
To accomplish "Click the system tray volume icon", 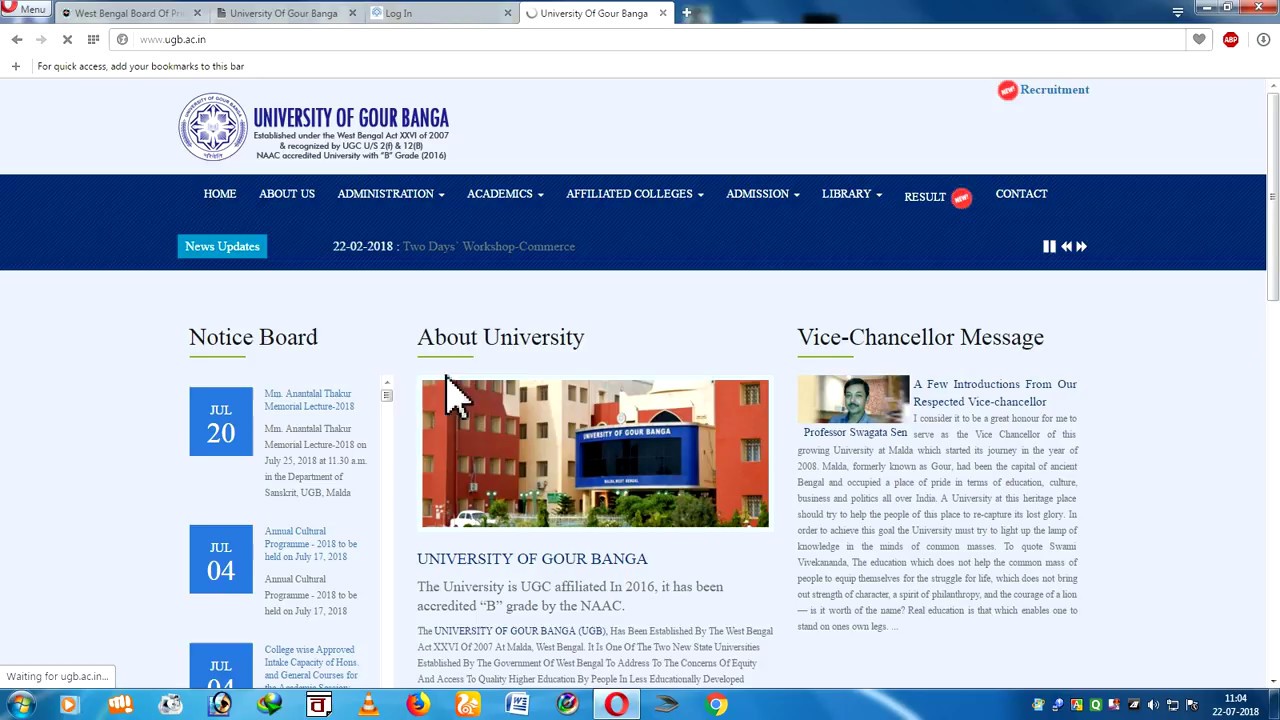I will (1153, 705).
